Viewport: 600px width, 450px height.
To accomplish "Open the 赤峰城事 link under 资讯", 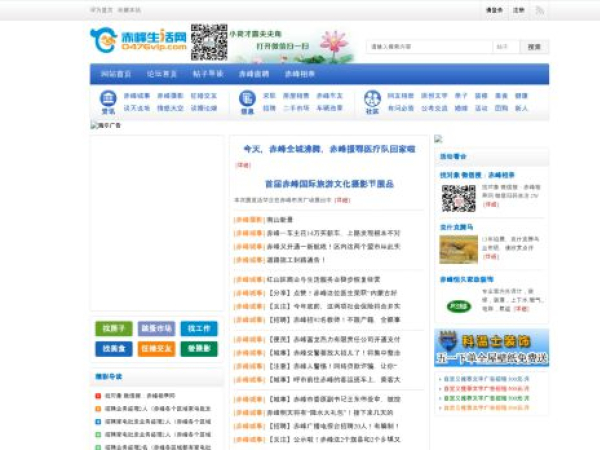I will tap(137, 96).
